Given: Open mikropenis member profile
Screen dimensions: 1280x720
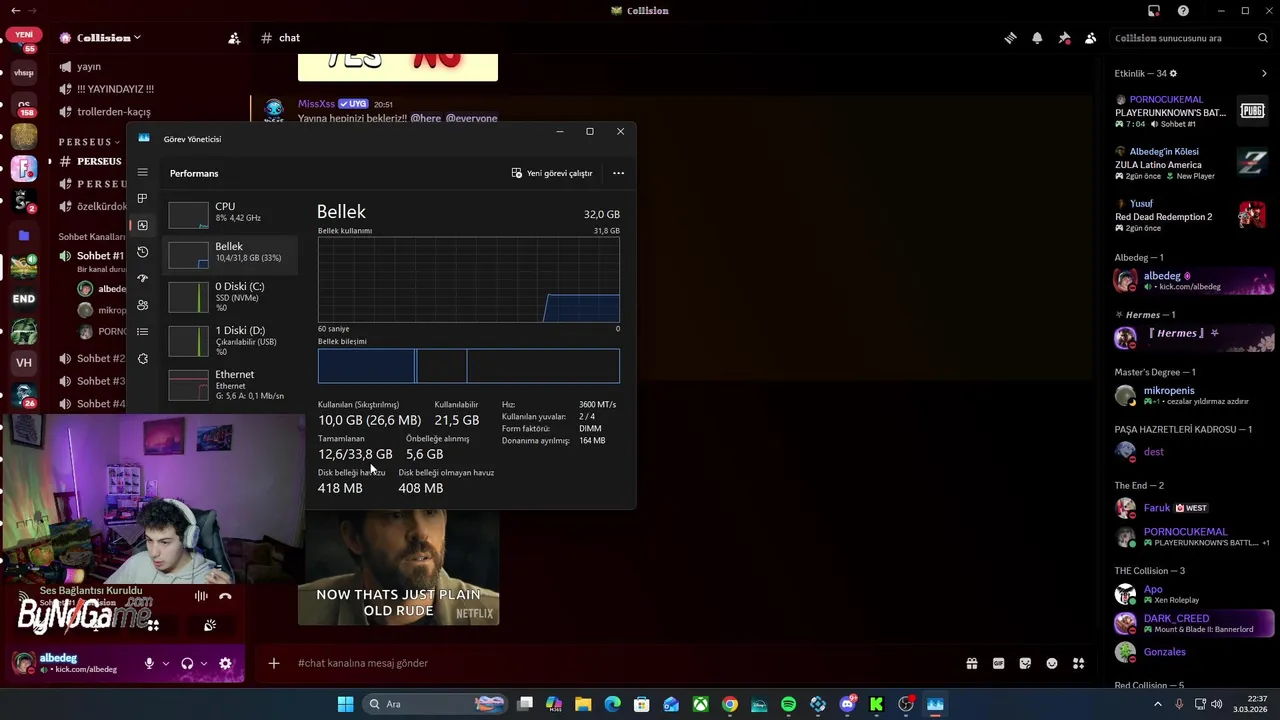Looking at the screenshot, I should tap(1193, 395).
